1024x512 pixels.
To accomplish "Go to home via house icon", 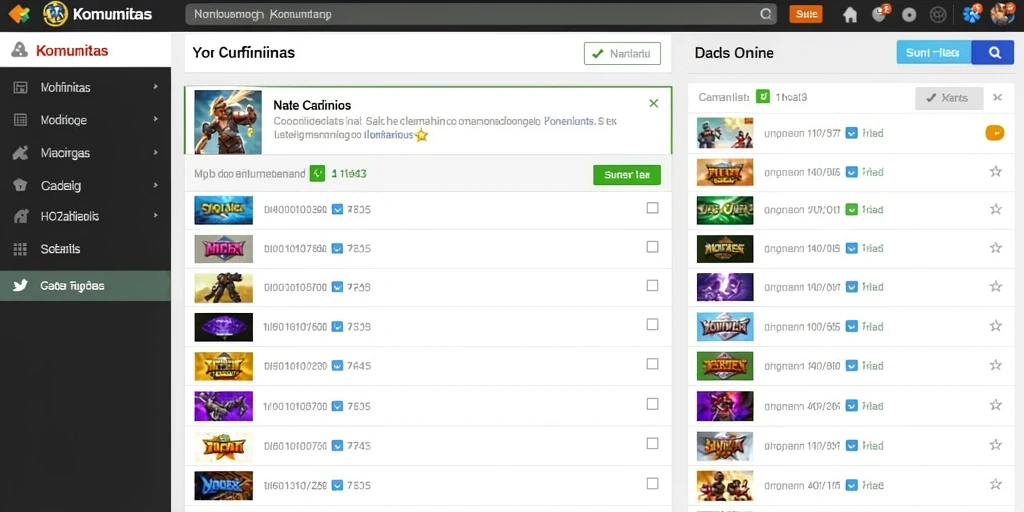I will [850, 14].
